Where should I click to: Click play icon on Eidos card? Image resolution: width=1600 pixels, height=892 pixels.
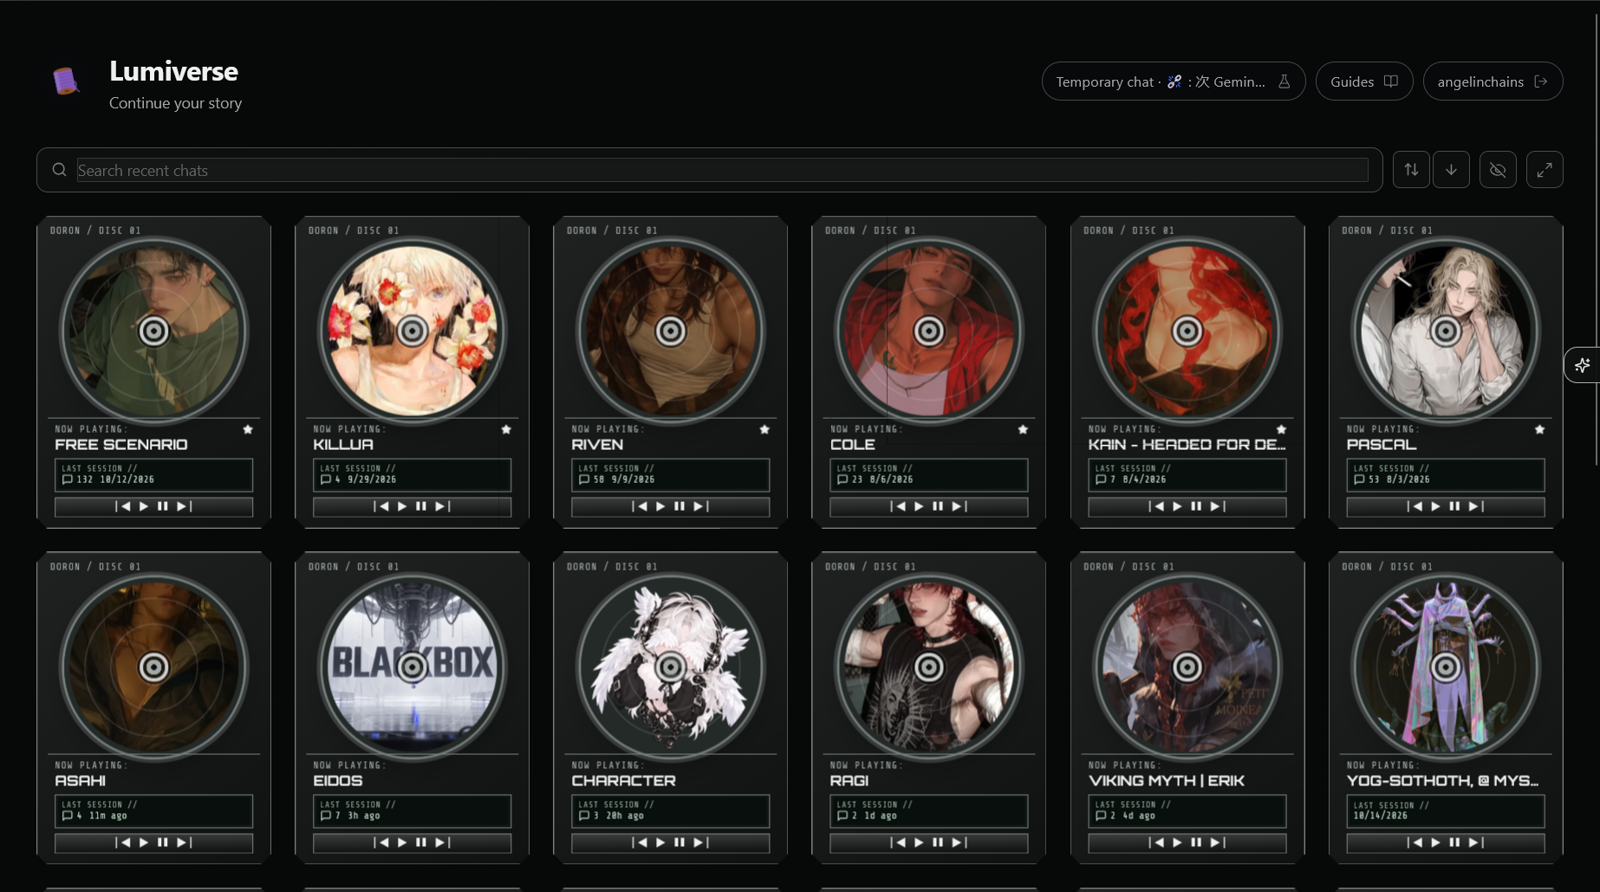(402, 842)
